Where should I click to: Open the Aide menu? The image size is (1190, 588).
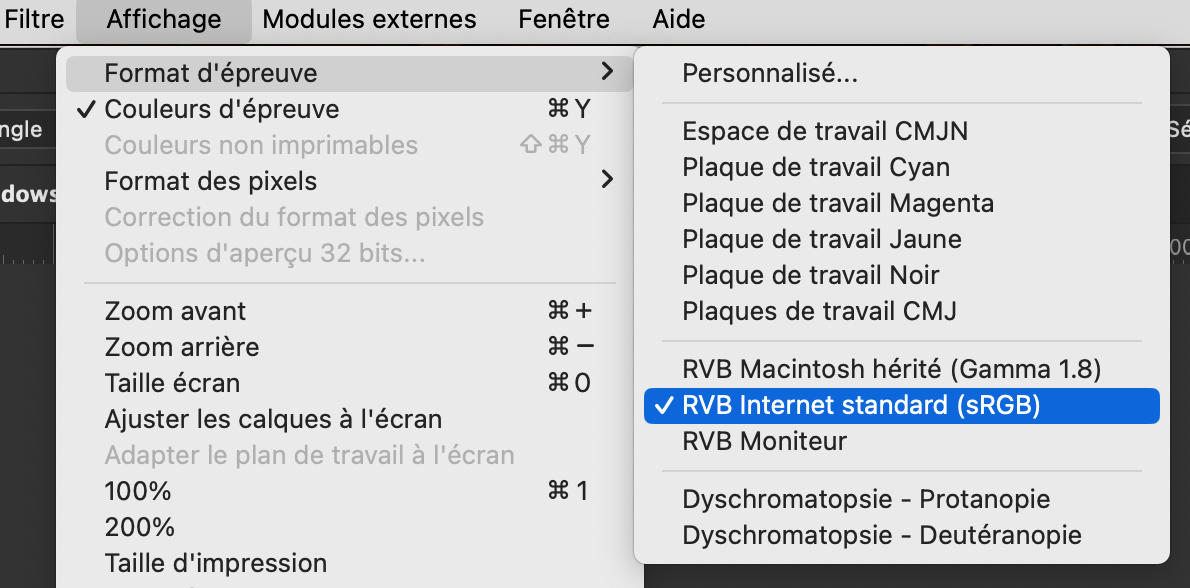click(x=678, y=18)
